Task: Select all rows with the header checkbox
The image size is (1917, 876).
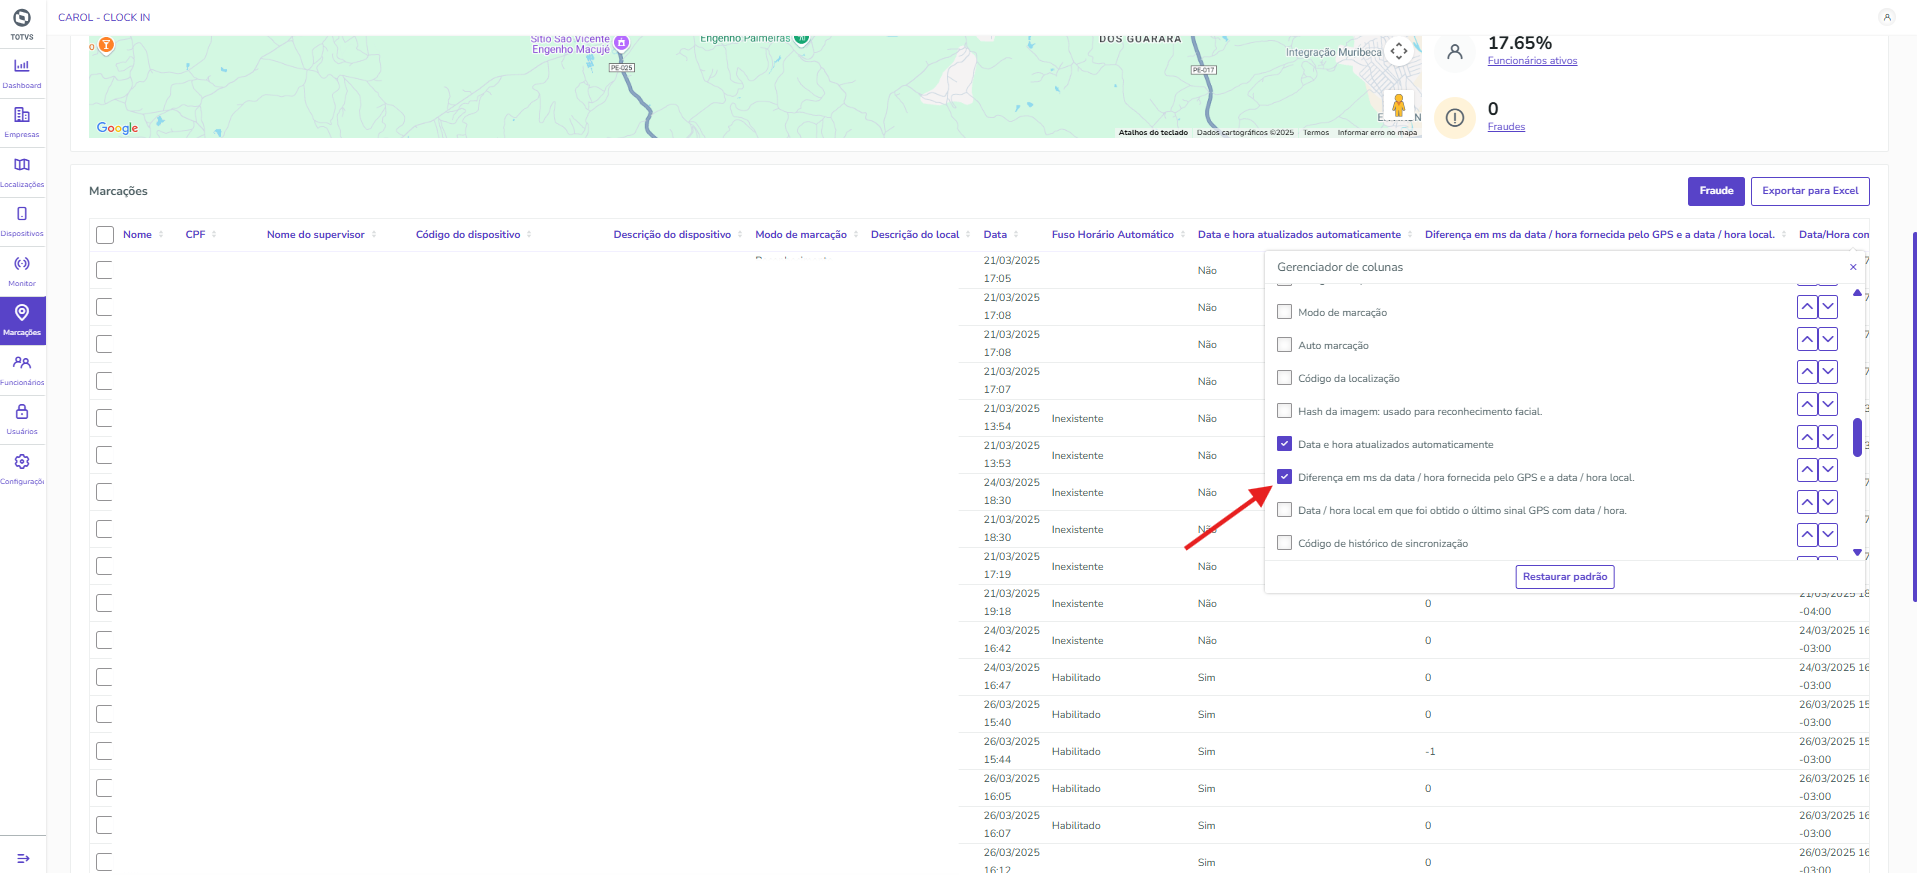Action: tap(105, 235)
